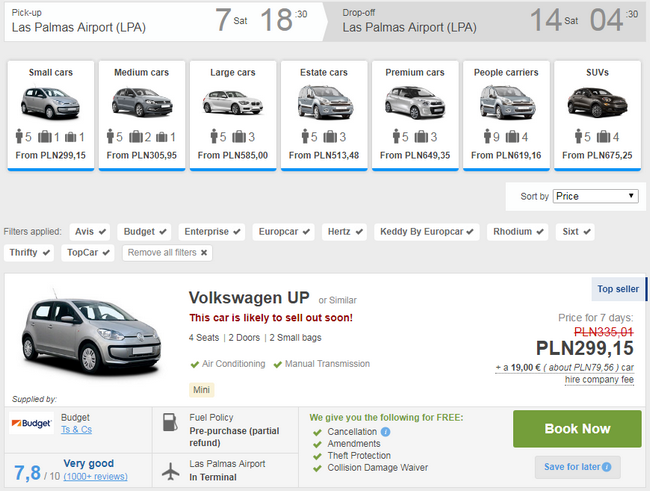Select the People carriers category
650x491 pixels.
click(506, 115)
